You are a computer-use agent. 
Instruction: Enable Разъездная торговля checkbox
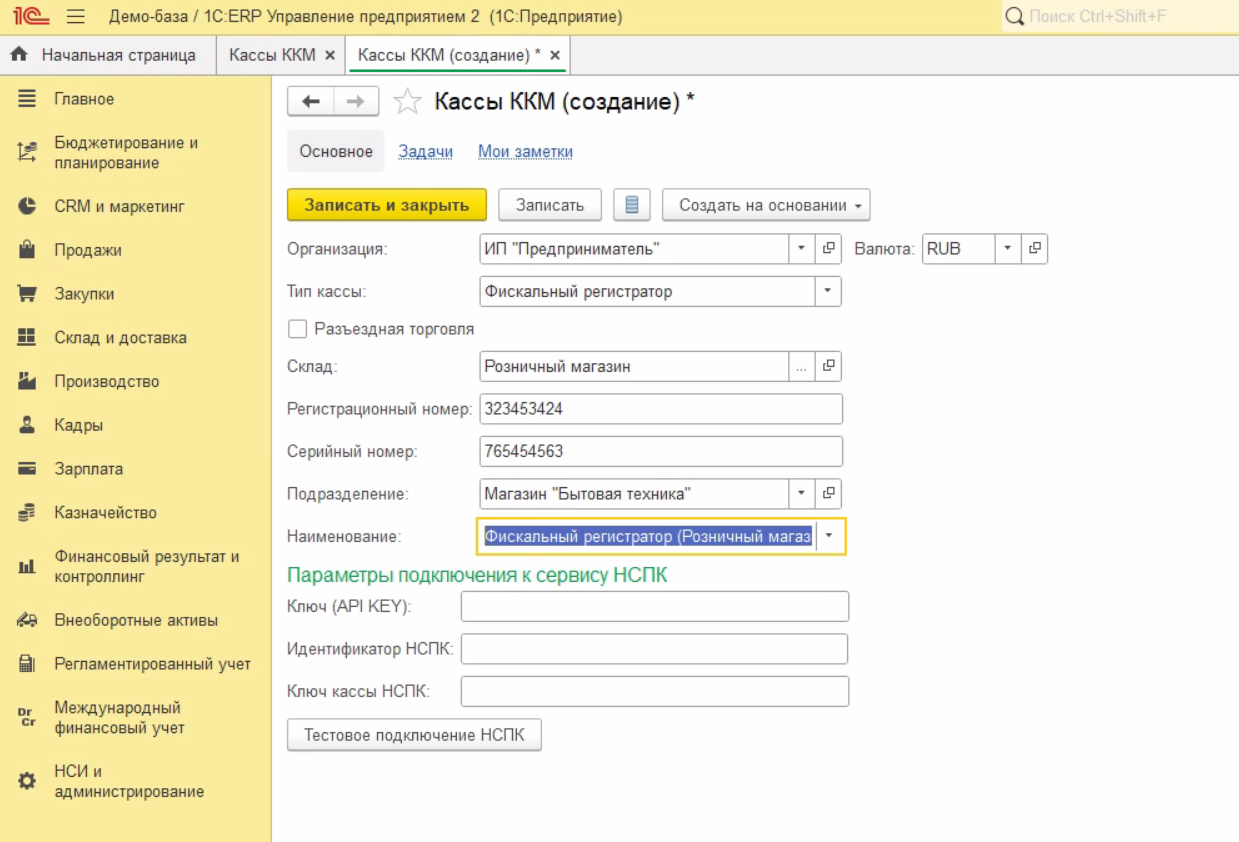(x=298, y=329)
